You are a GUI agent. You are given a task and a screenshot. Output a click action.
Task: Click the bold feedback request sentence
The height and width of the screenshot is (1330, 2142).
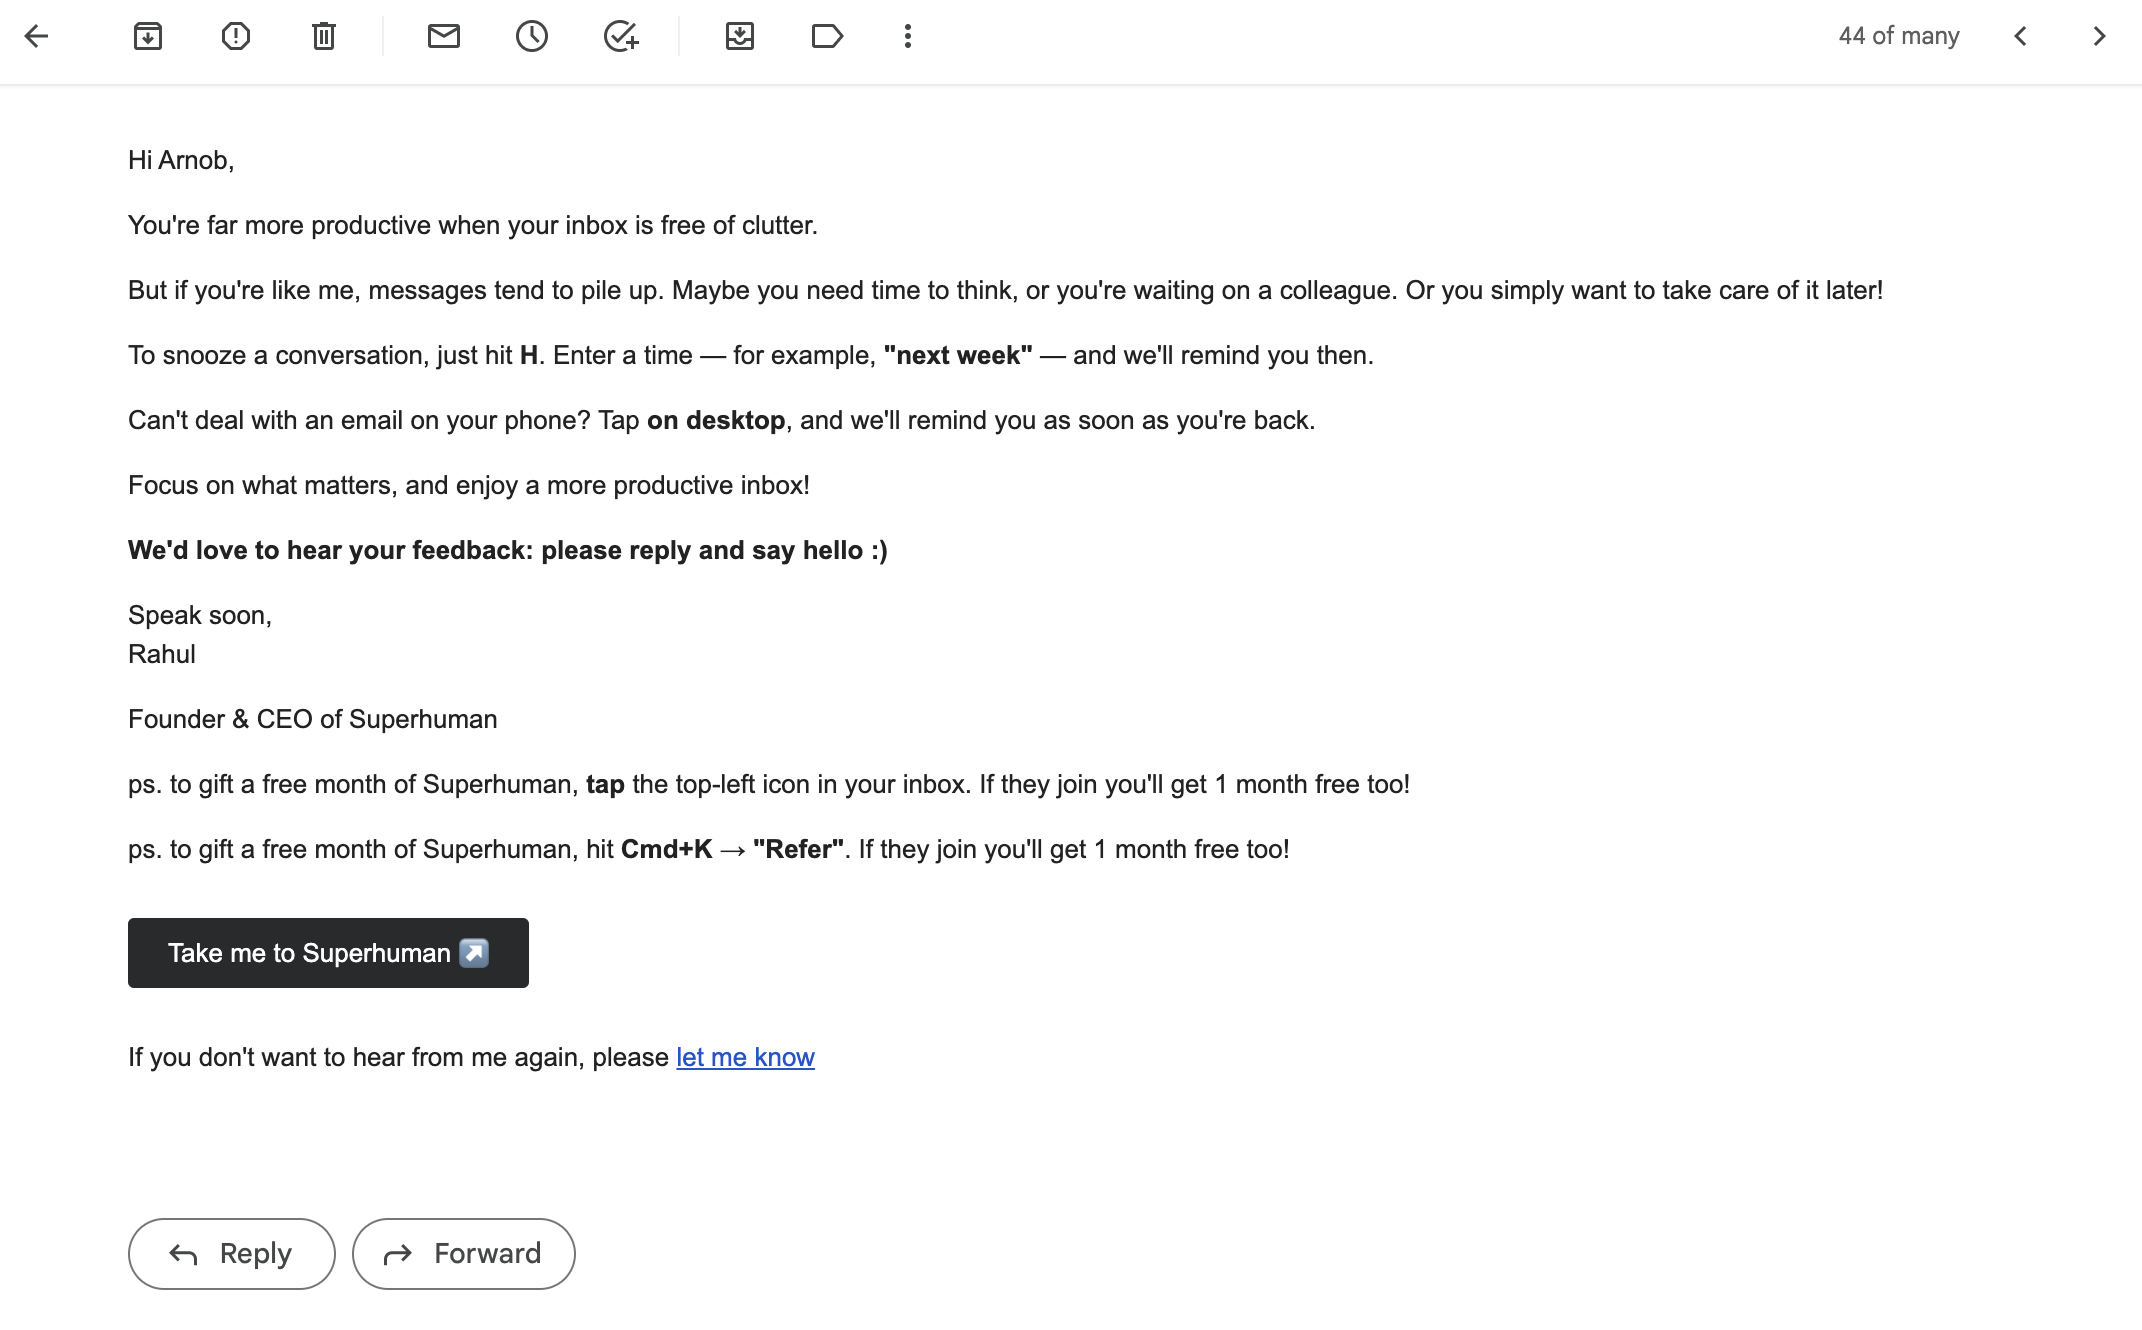(x=508, y=550)
